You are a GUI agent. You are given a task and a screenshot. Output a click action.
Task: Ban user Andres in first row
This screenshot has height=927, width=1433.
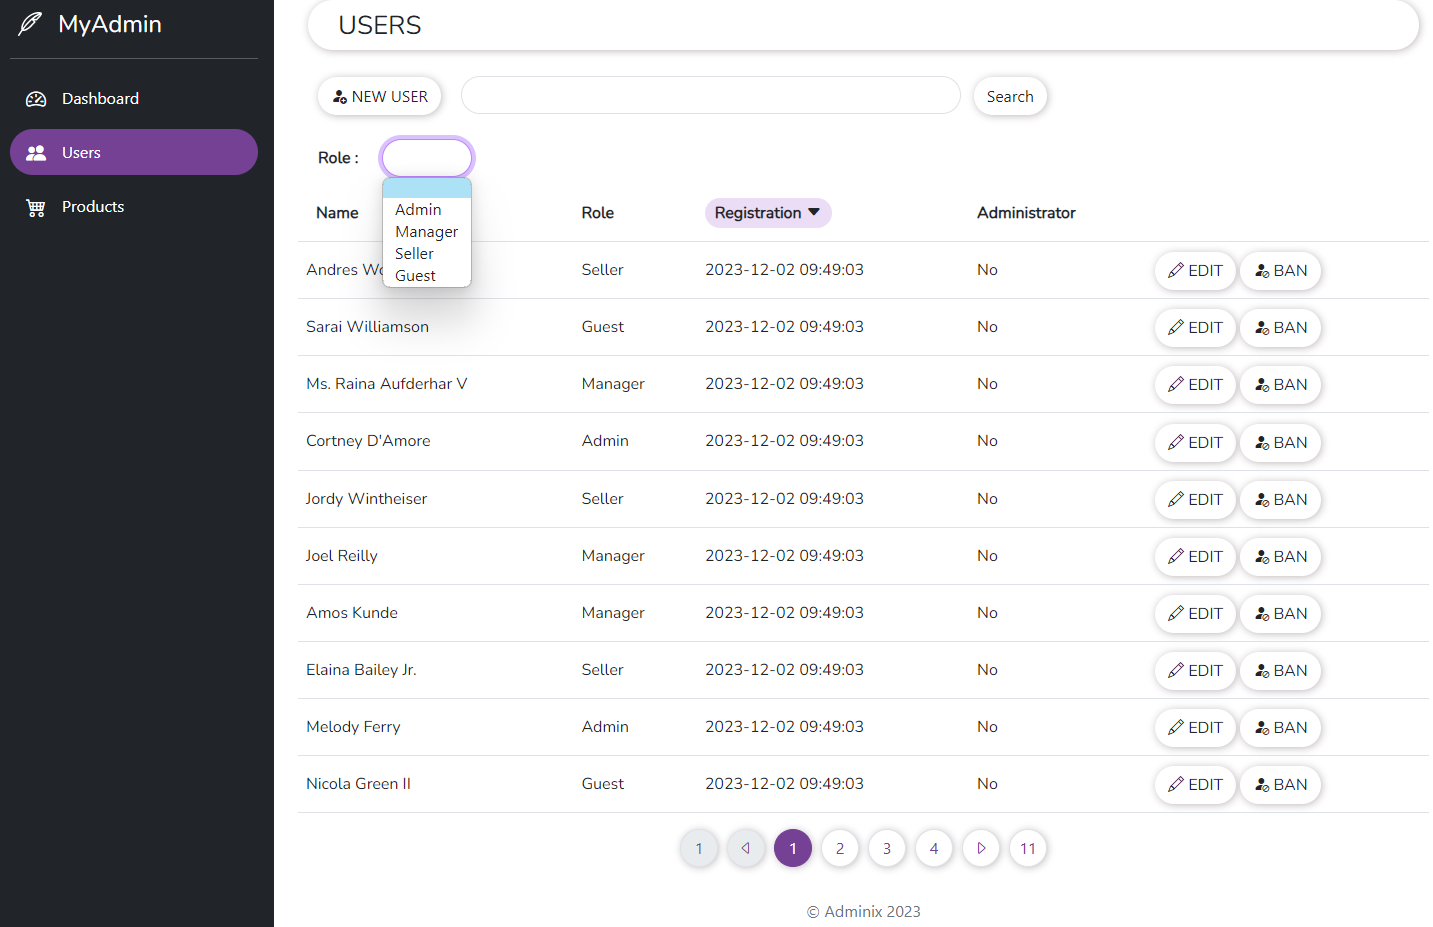coord(1281,271)
